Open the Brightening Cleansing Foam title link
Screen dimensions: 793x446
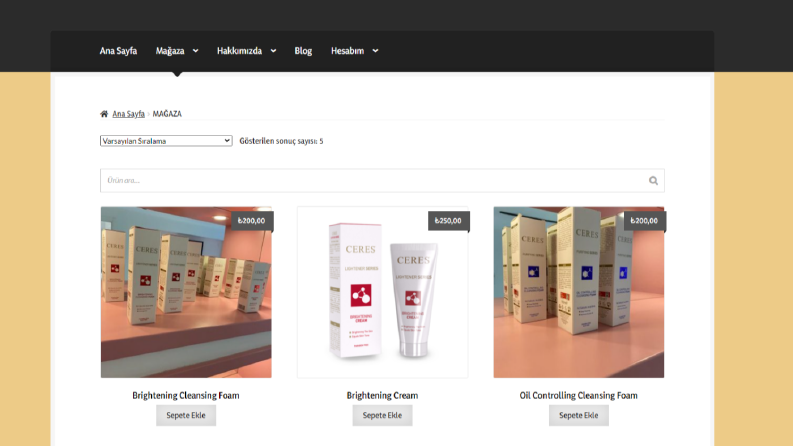click(186, 395)
